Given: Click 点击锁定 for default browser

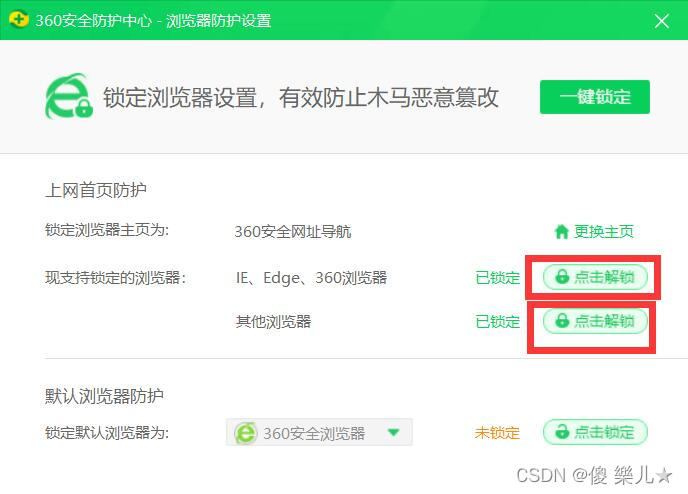Looking at the screenshot, I should (595, 432).
